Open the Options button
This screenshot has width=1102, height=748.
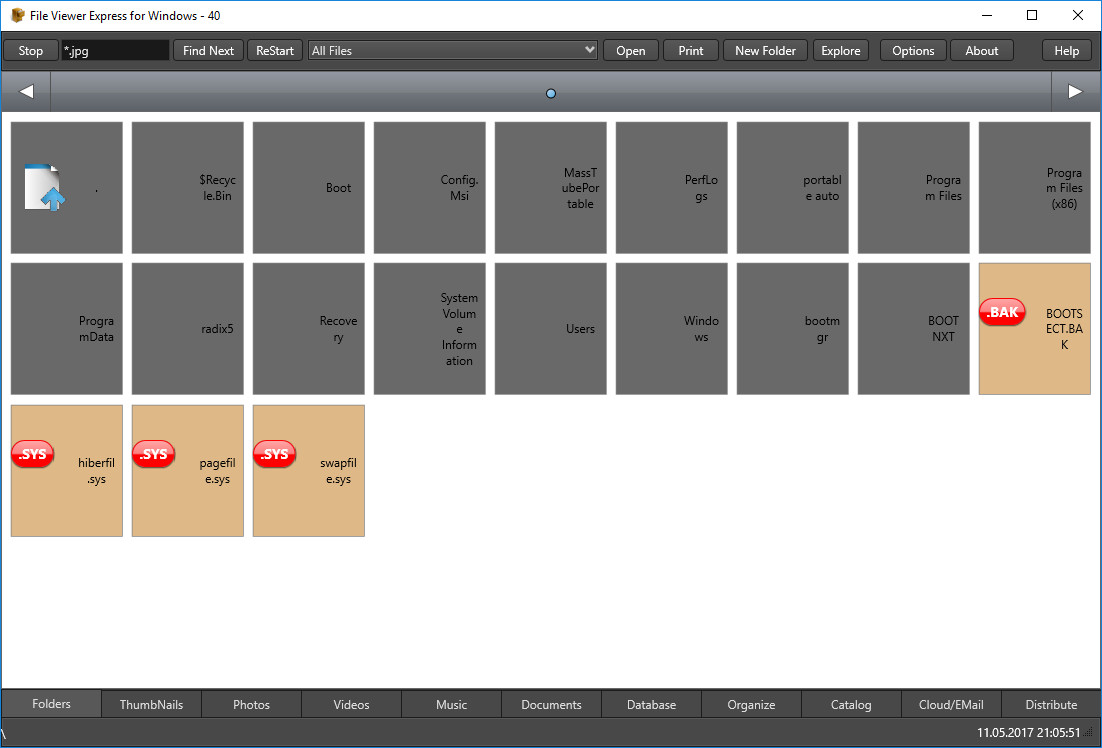pos(913,50)
